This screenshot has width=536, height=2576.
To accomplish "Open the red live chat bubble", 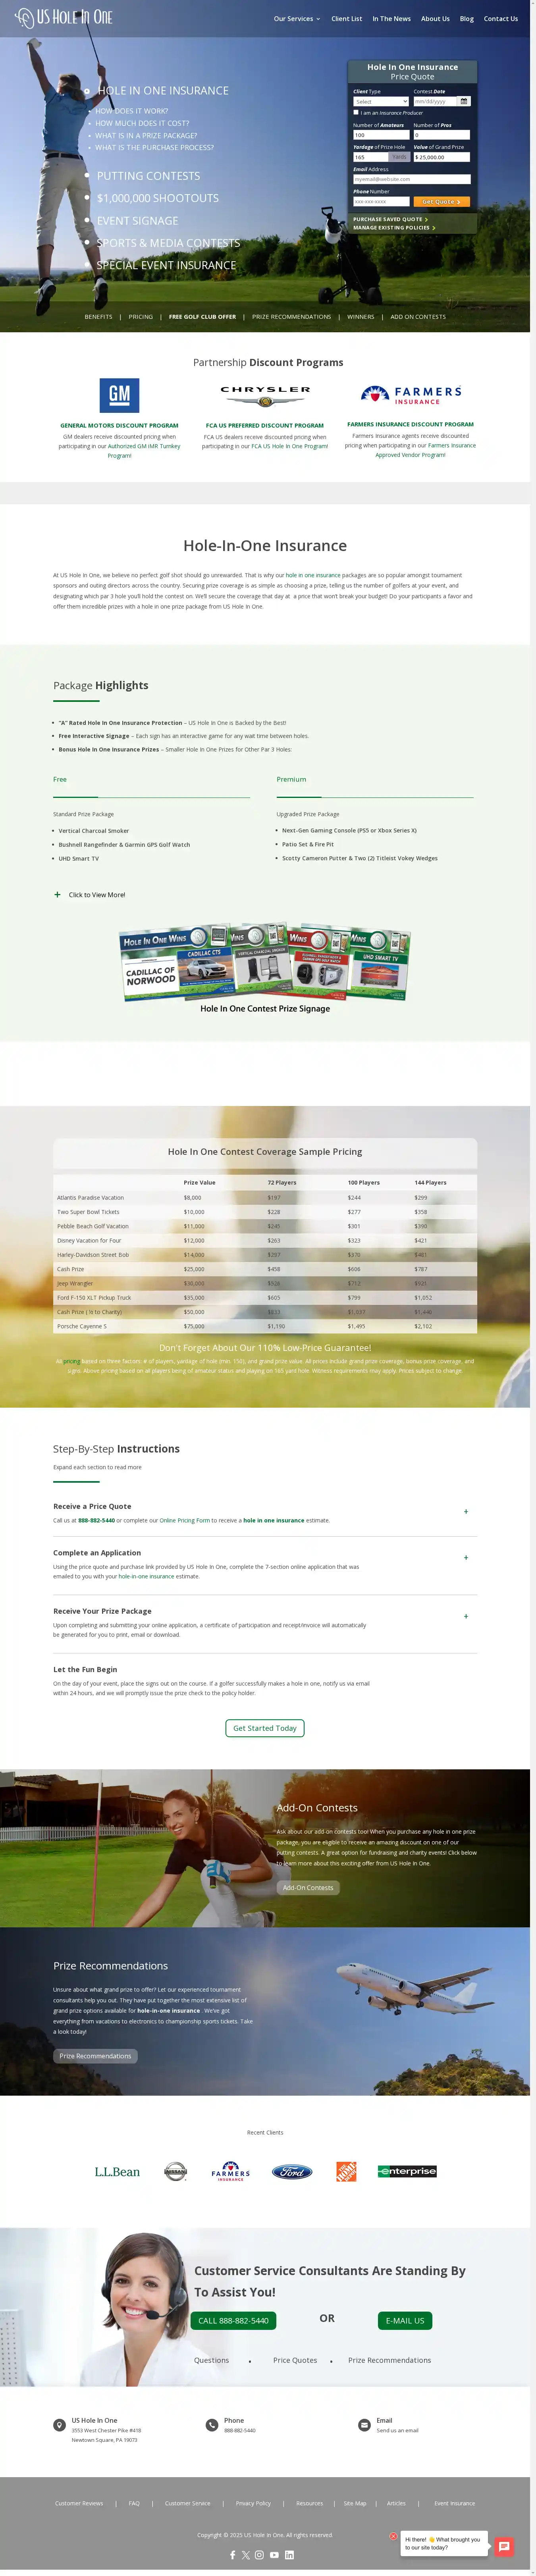I will (504, 2546).
